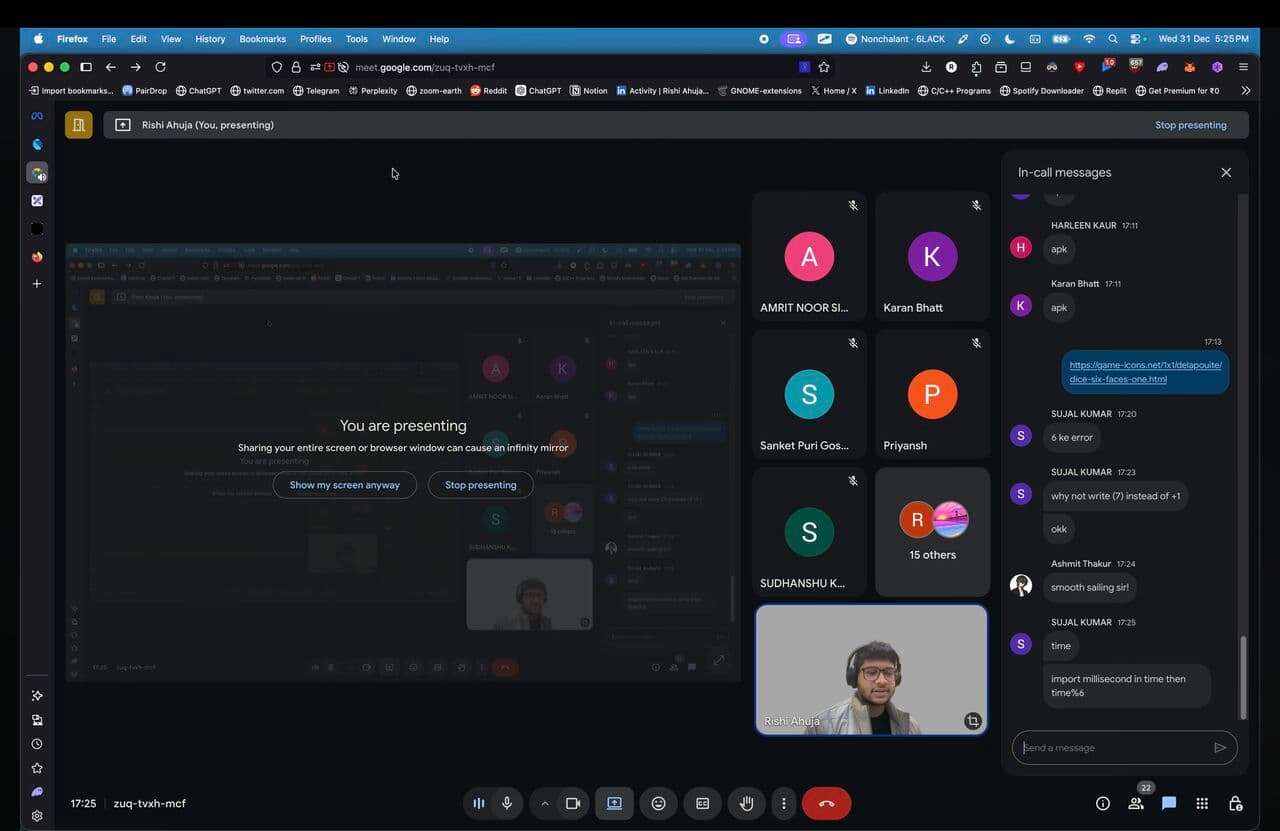
Task: Click the send message arrow icon
Action: 1220,748
